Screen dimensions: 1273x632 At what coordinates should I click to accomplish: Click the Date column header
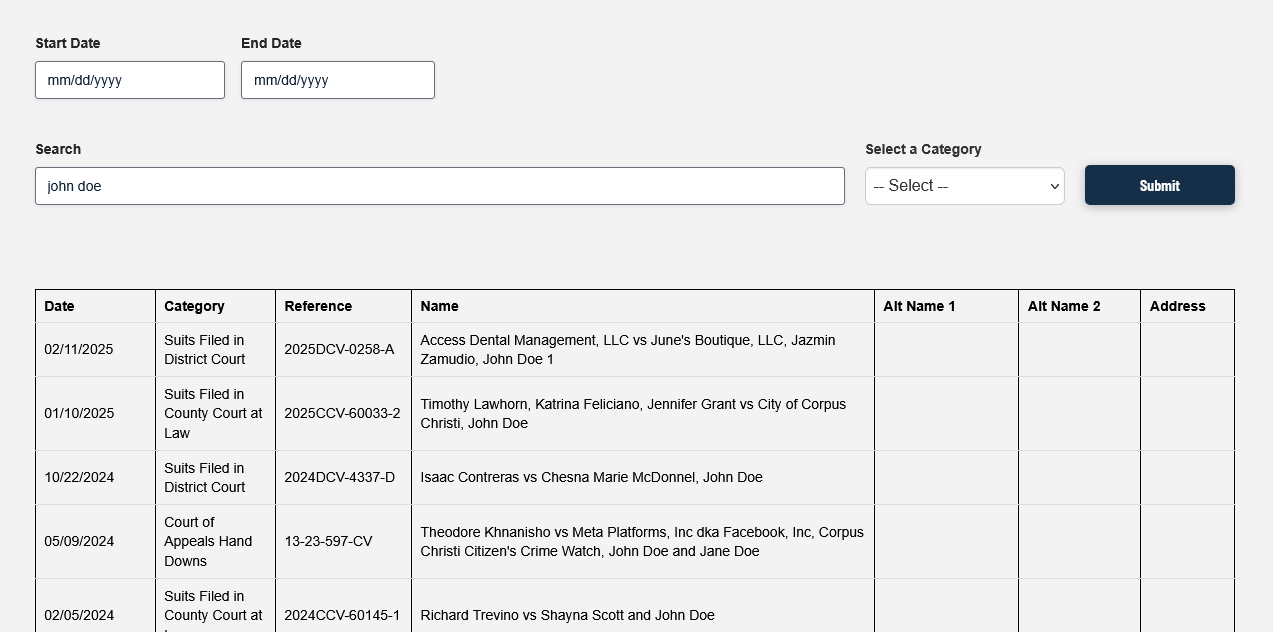96,306
